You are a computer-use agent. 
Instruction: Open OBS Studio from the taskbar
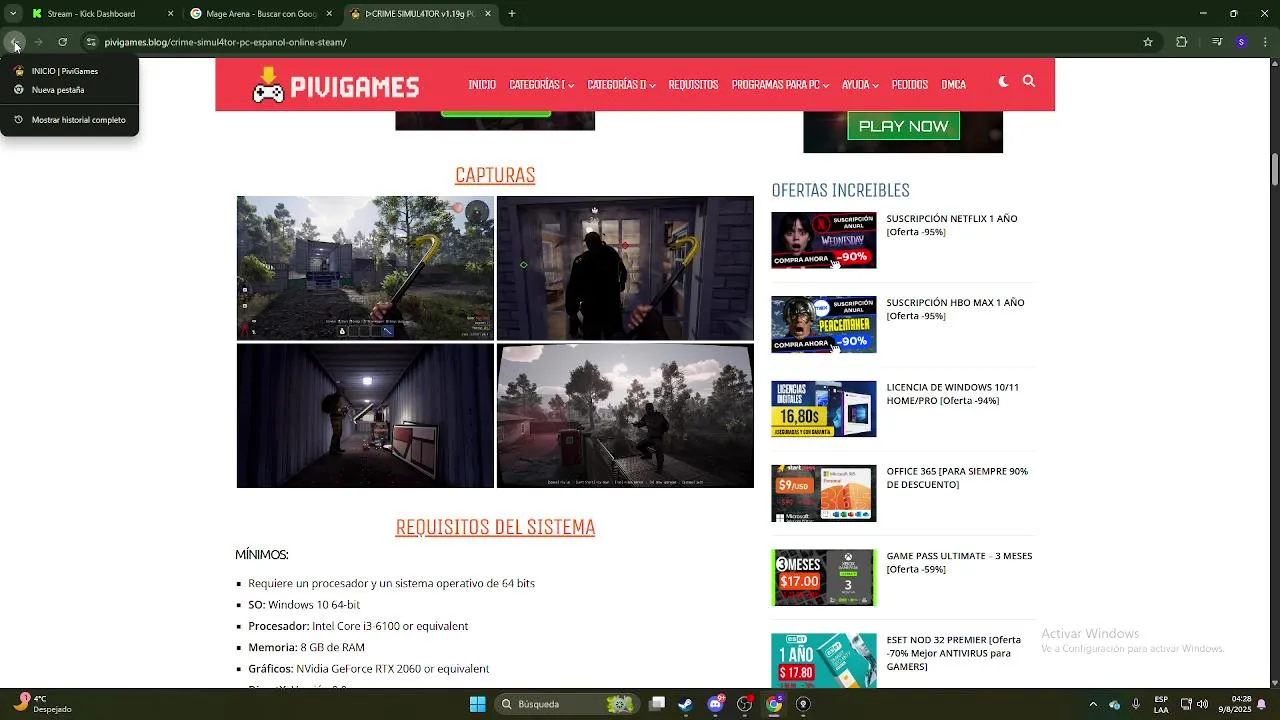pyautogui.click(x=744, y=704)
